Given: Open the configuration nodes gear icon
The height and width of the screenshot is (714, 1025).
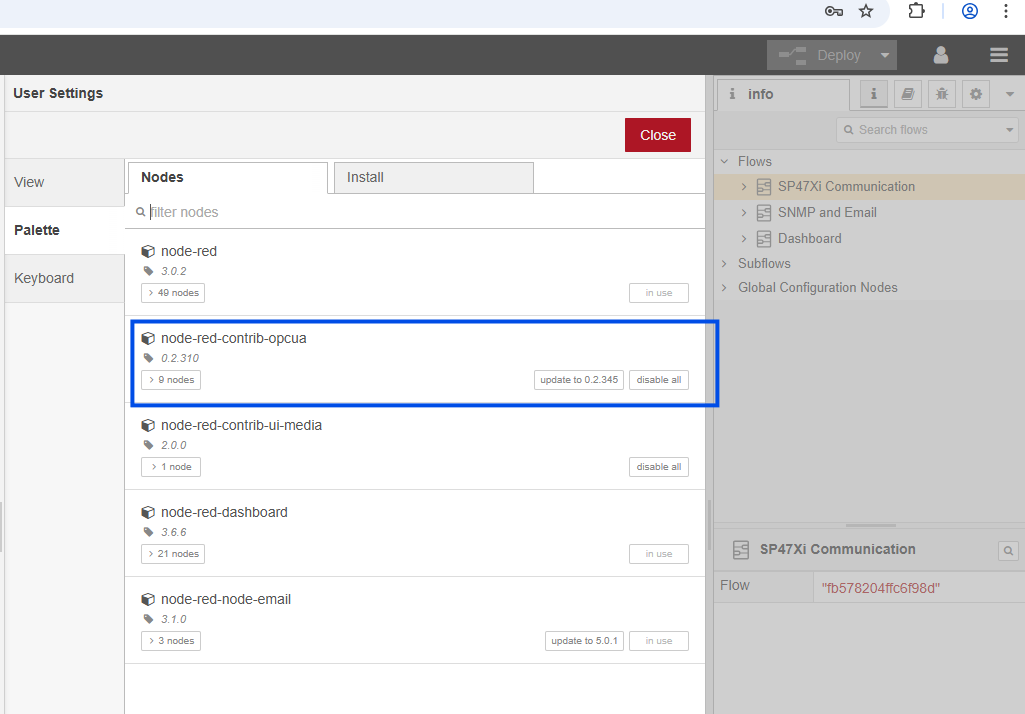Looking at the screenshot, I should (975, 94).
